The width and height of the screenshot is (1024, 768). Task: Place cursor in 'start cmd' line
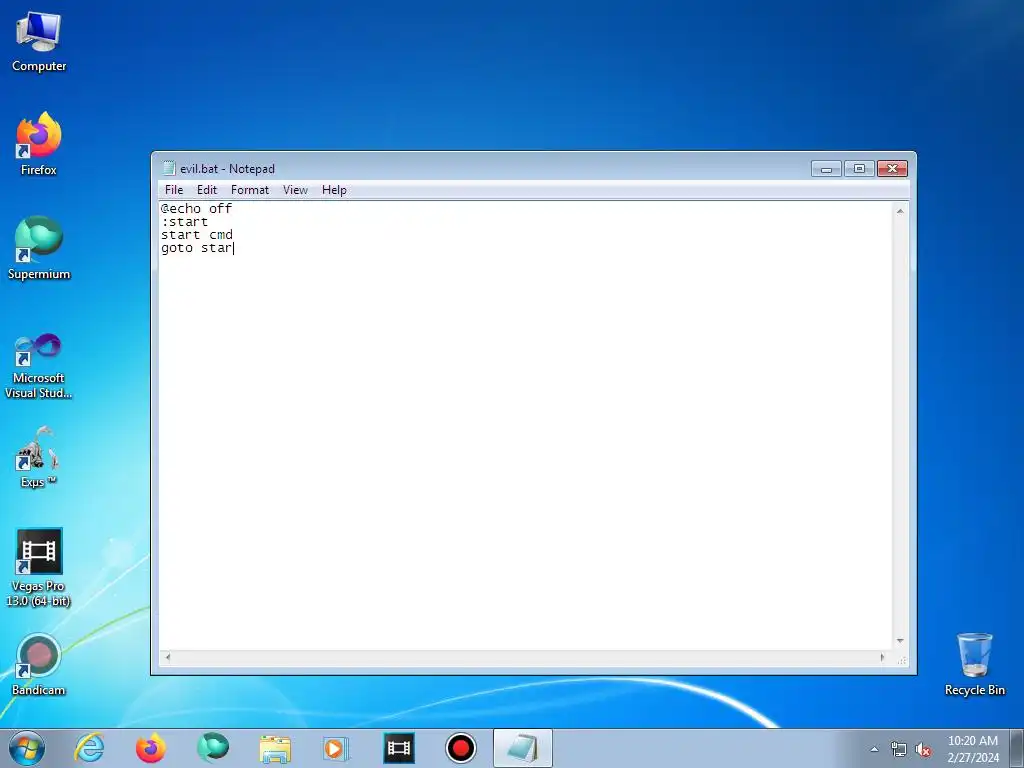[197, 234]
